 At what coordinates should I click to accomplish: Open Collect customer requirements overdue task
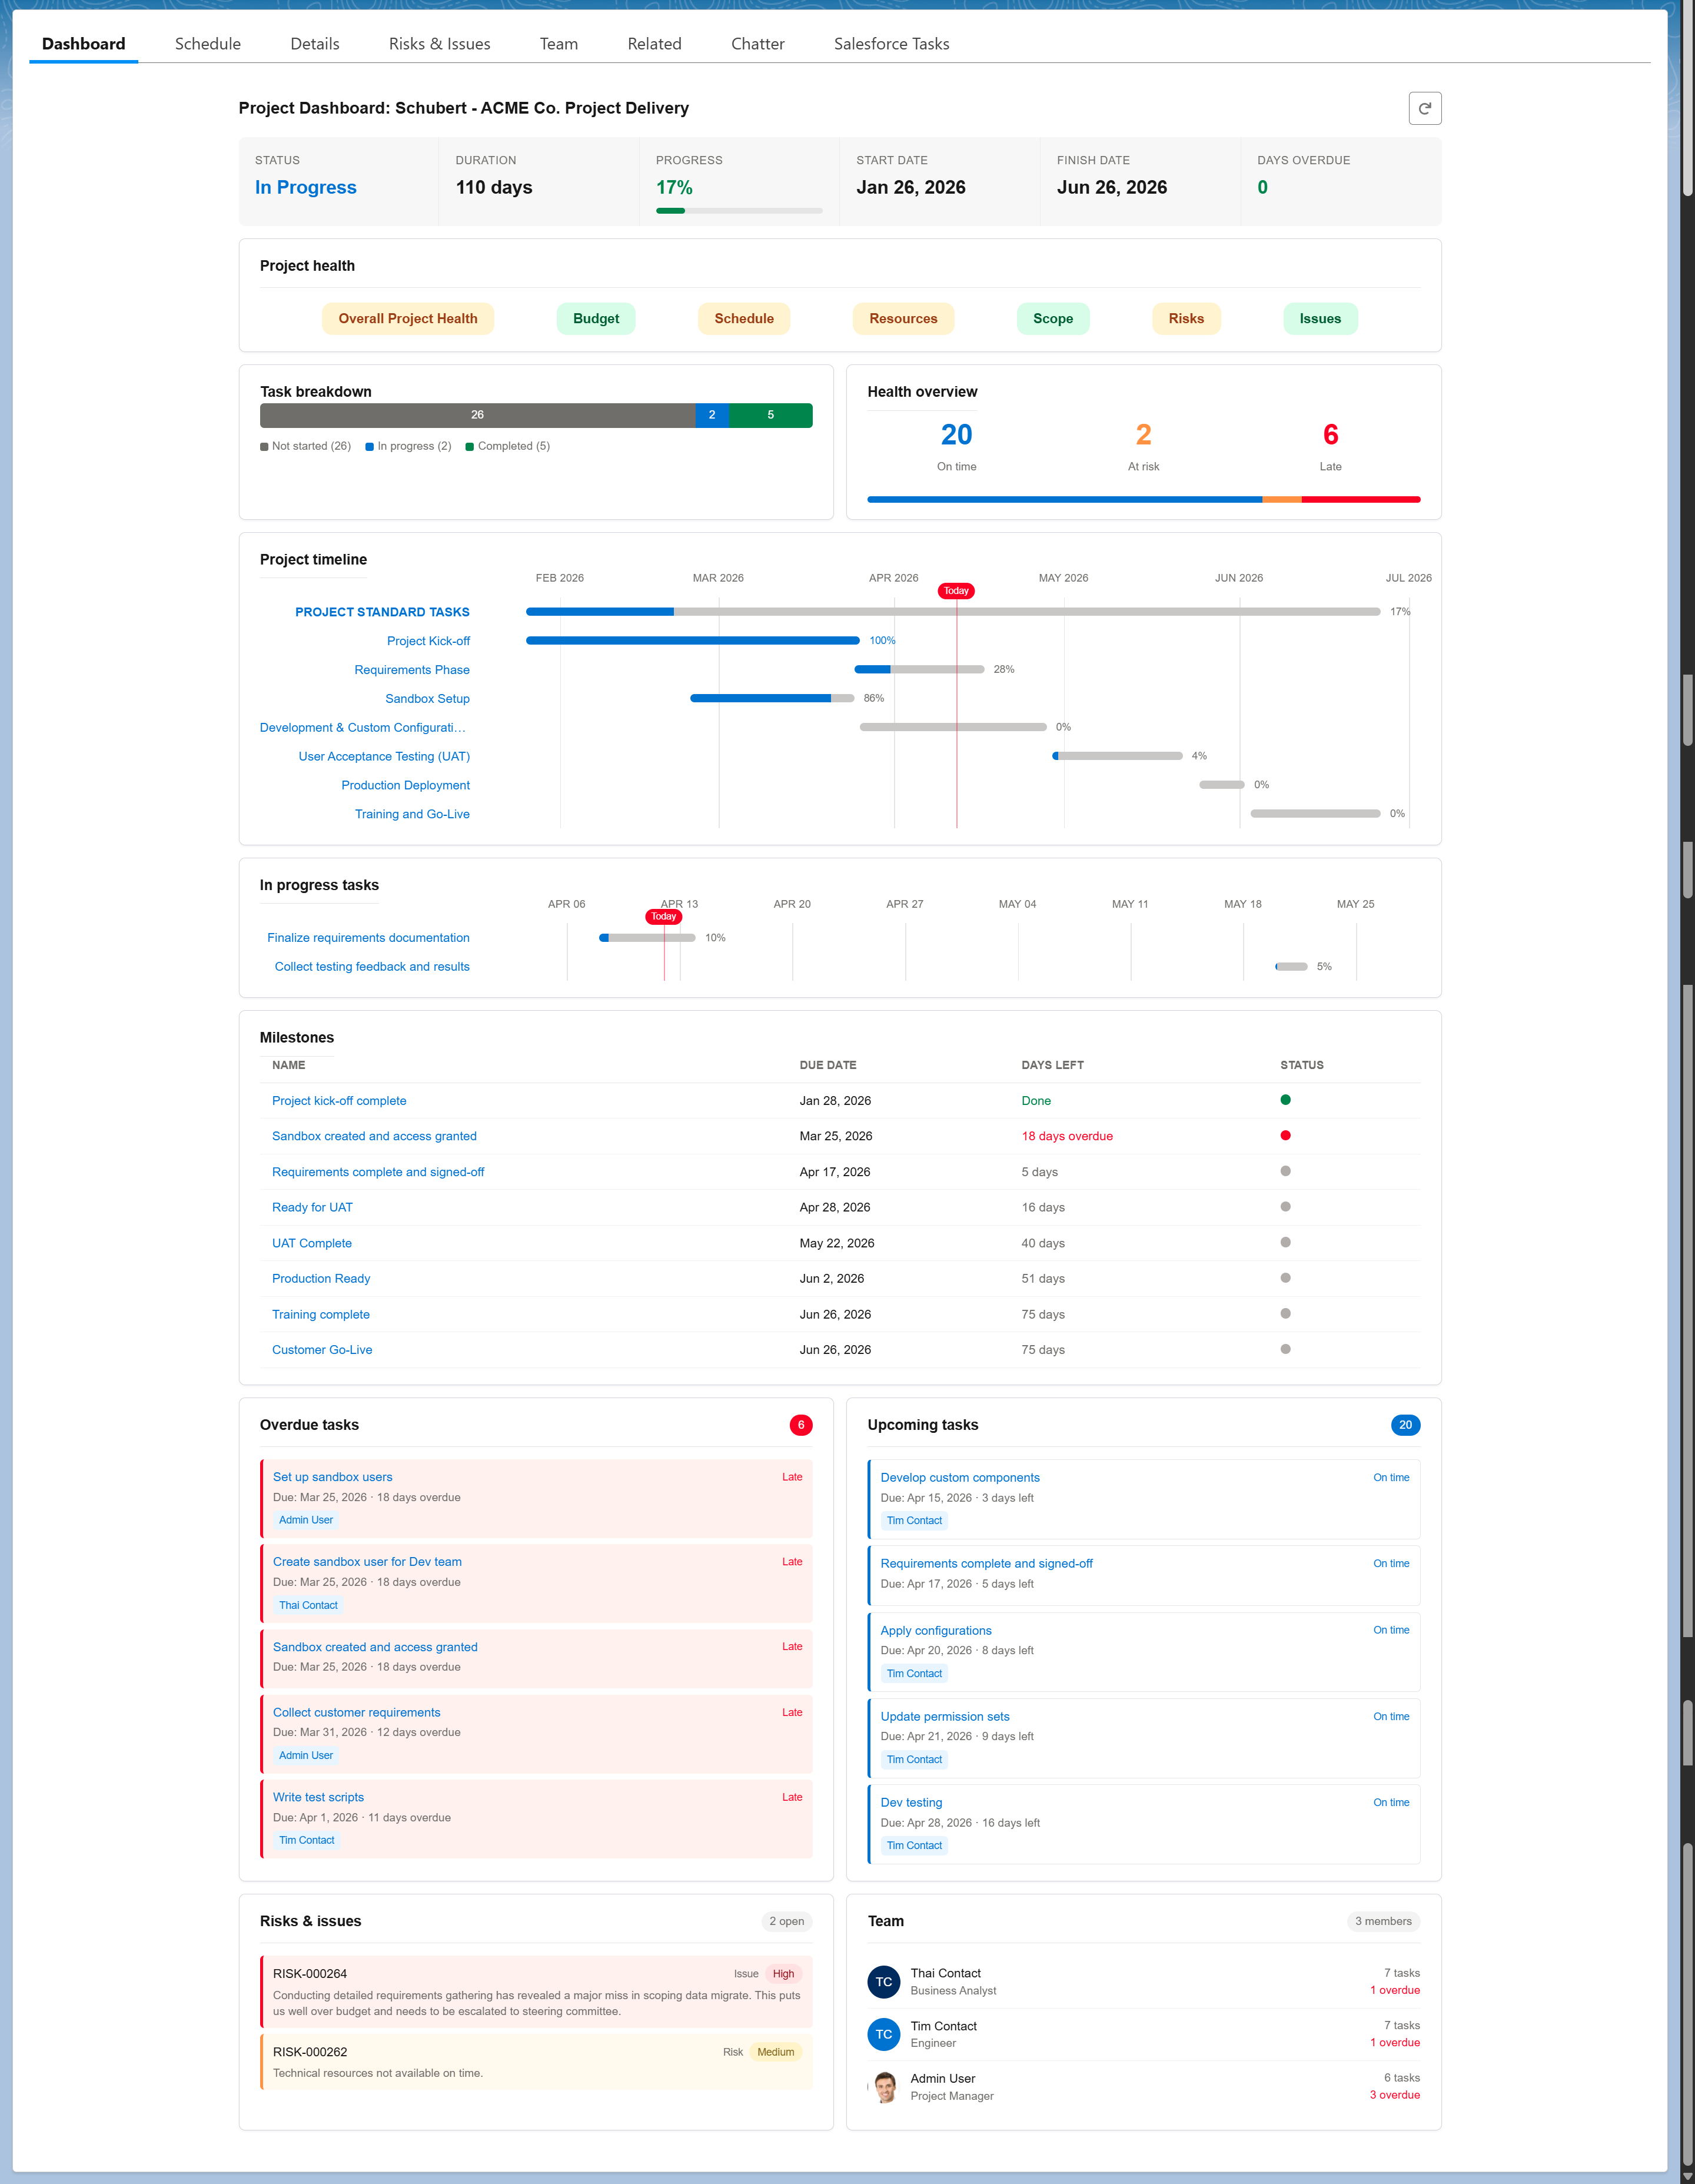(356, 1713)
